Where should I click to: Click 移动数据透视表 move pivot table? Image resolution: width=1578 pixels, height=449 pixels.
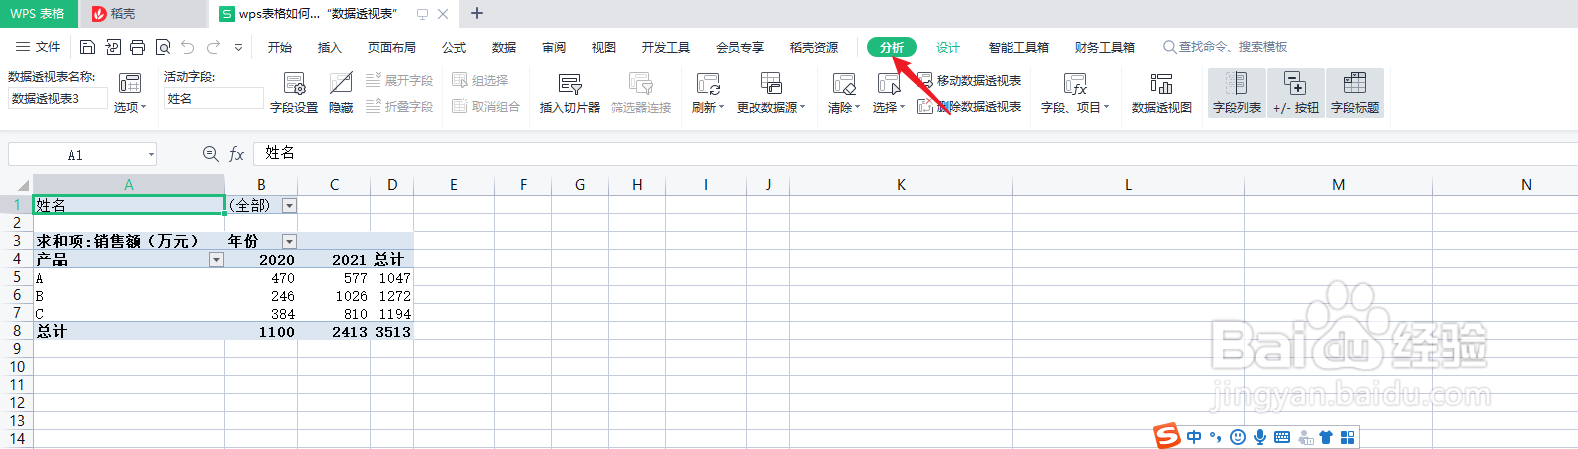coord(969,80)
